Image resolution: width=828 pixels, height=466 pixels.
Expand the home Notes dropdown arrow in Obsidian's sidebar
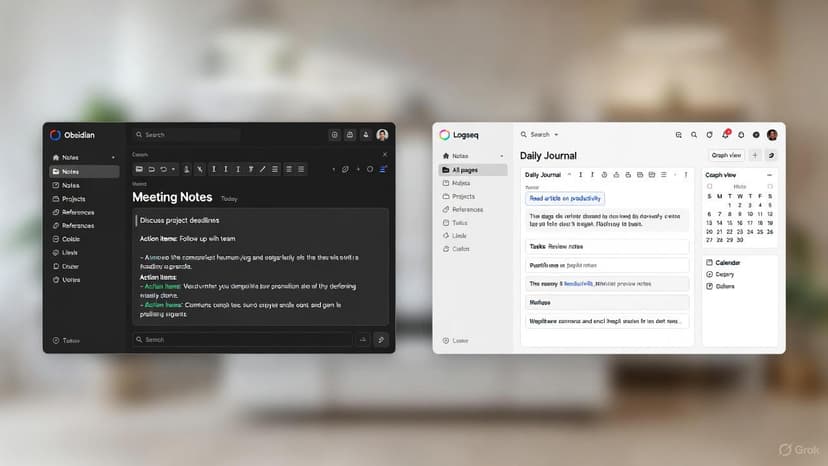tap(113, 157)
